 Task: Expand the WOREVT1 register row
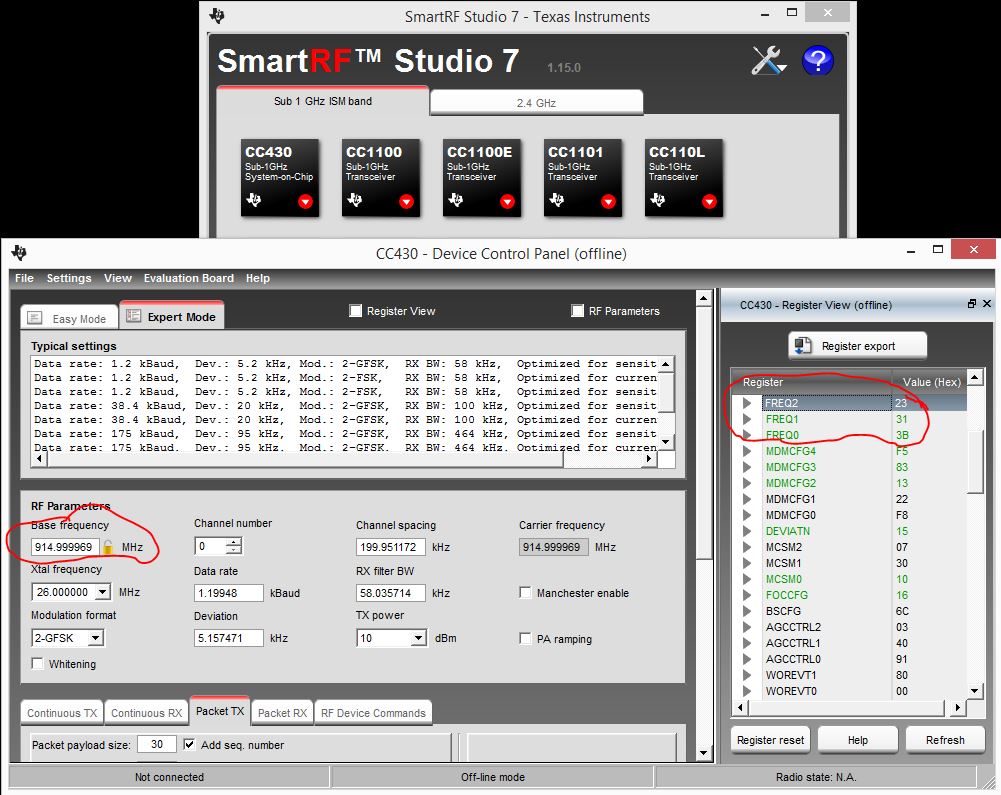coord(747,675)
